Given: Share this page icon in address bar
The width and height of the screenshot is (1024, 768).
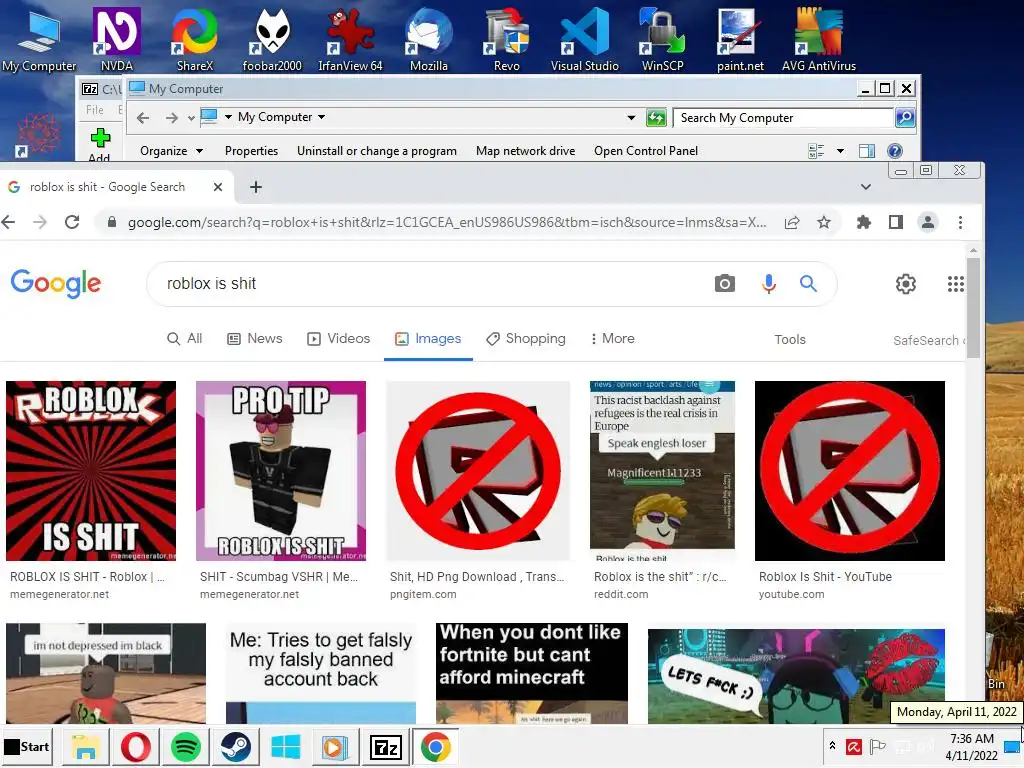Looking at the screenshot, I should (x=792, y=222).
